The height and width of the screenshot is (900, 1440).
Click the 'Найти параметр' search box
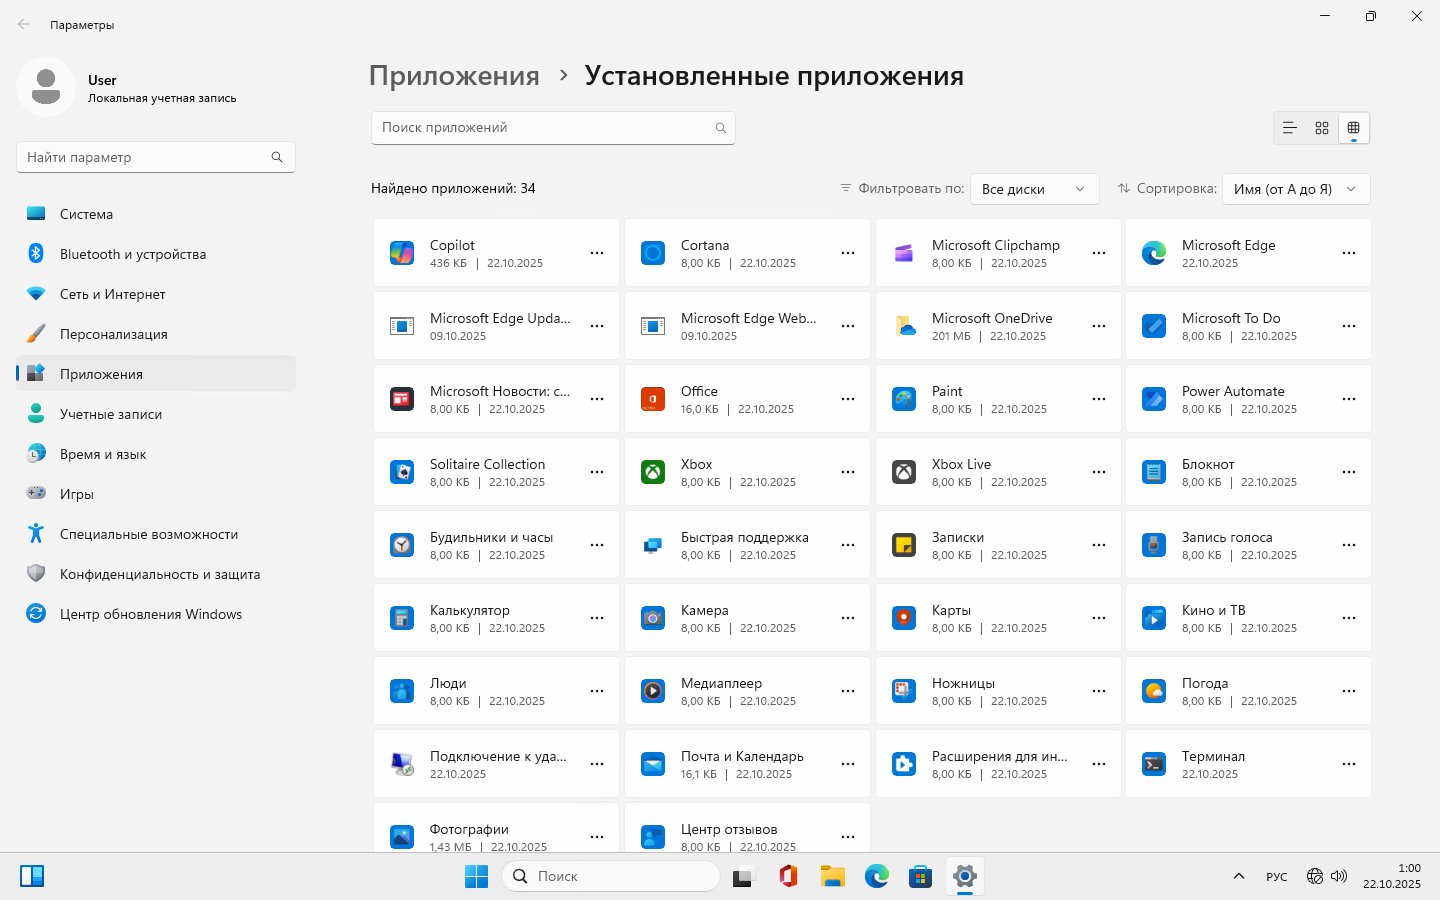[x=145, y=157]
